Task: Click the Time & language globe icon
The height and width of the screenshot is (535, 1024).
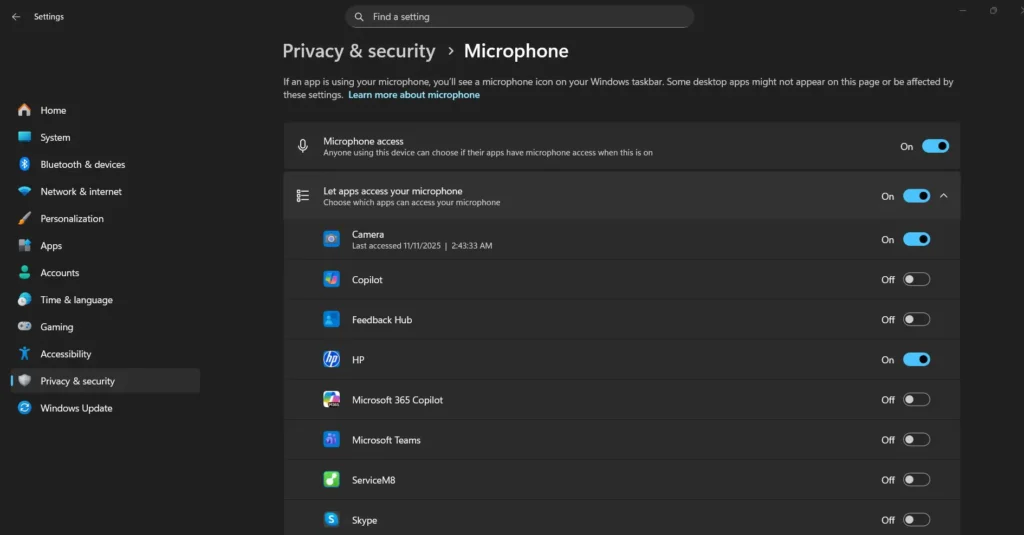Action: coord(24,299)
